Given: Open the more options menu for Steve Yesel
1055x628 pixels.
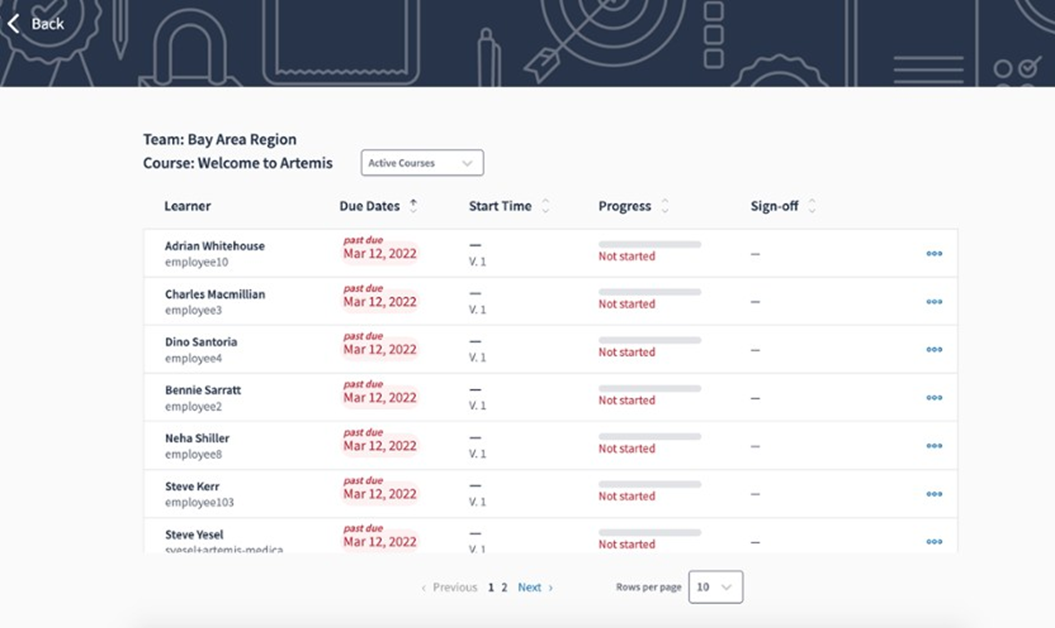Looking at the screenshot, I should (x=933, y=542).
